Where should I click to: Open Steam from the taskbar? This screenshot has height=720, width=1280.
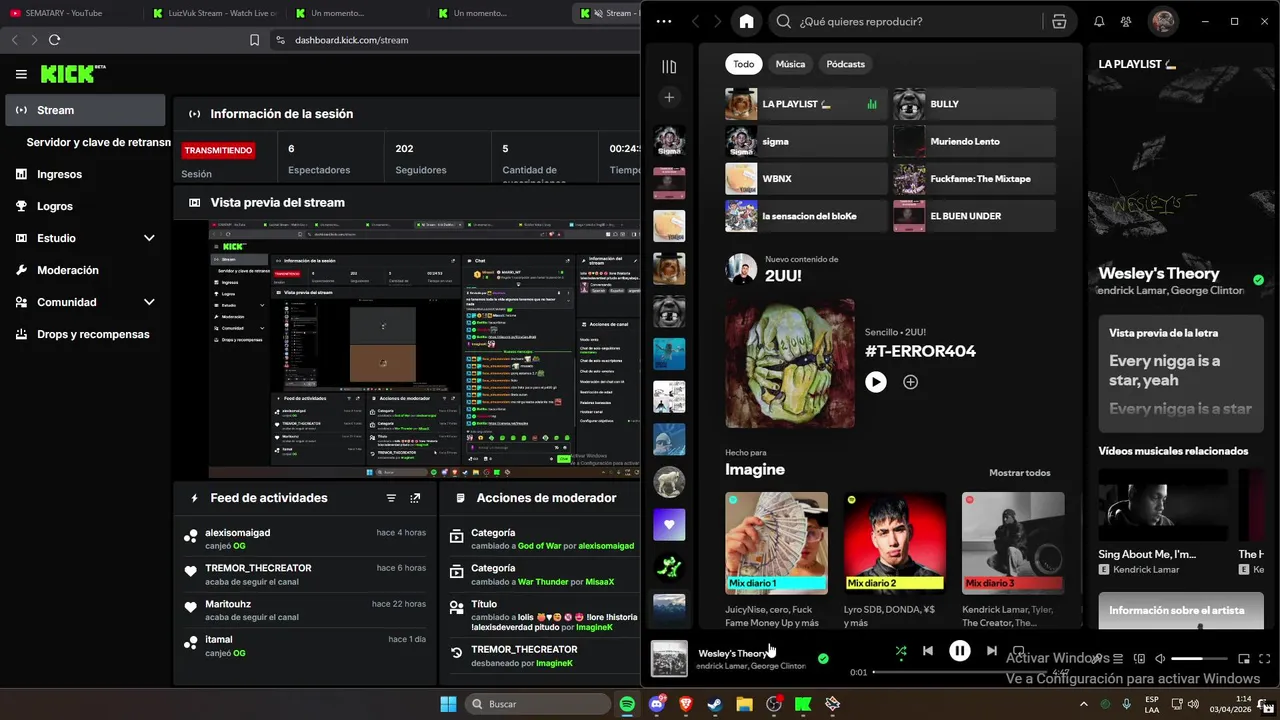[x=715, y=704]
